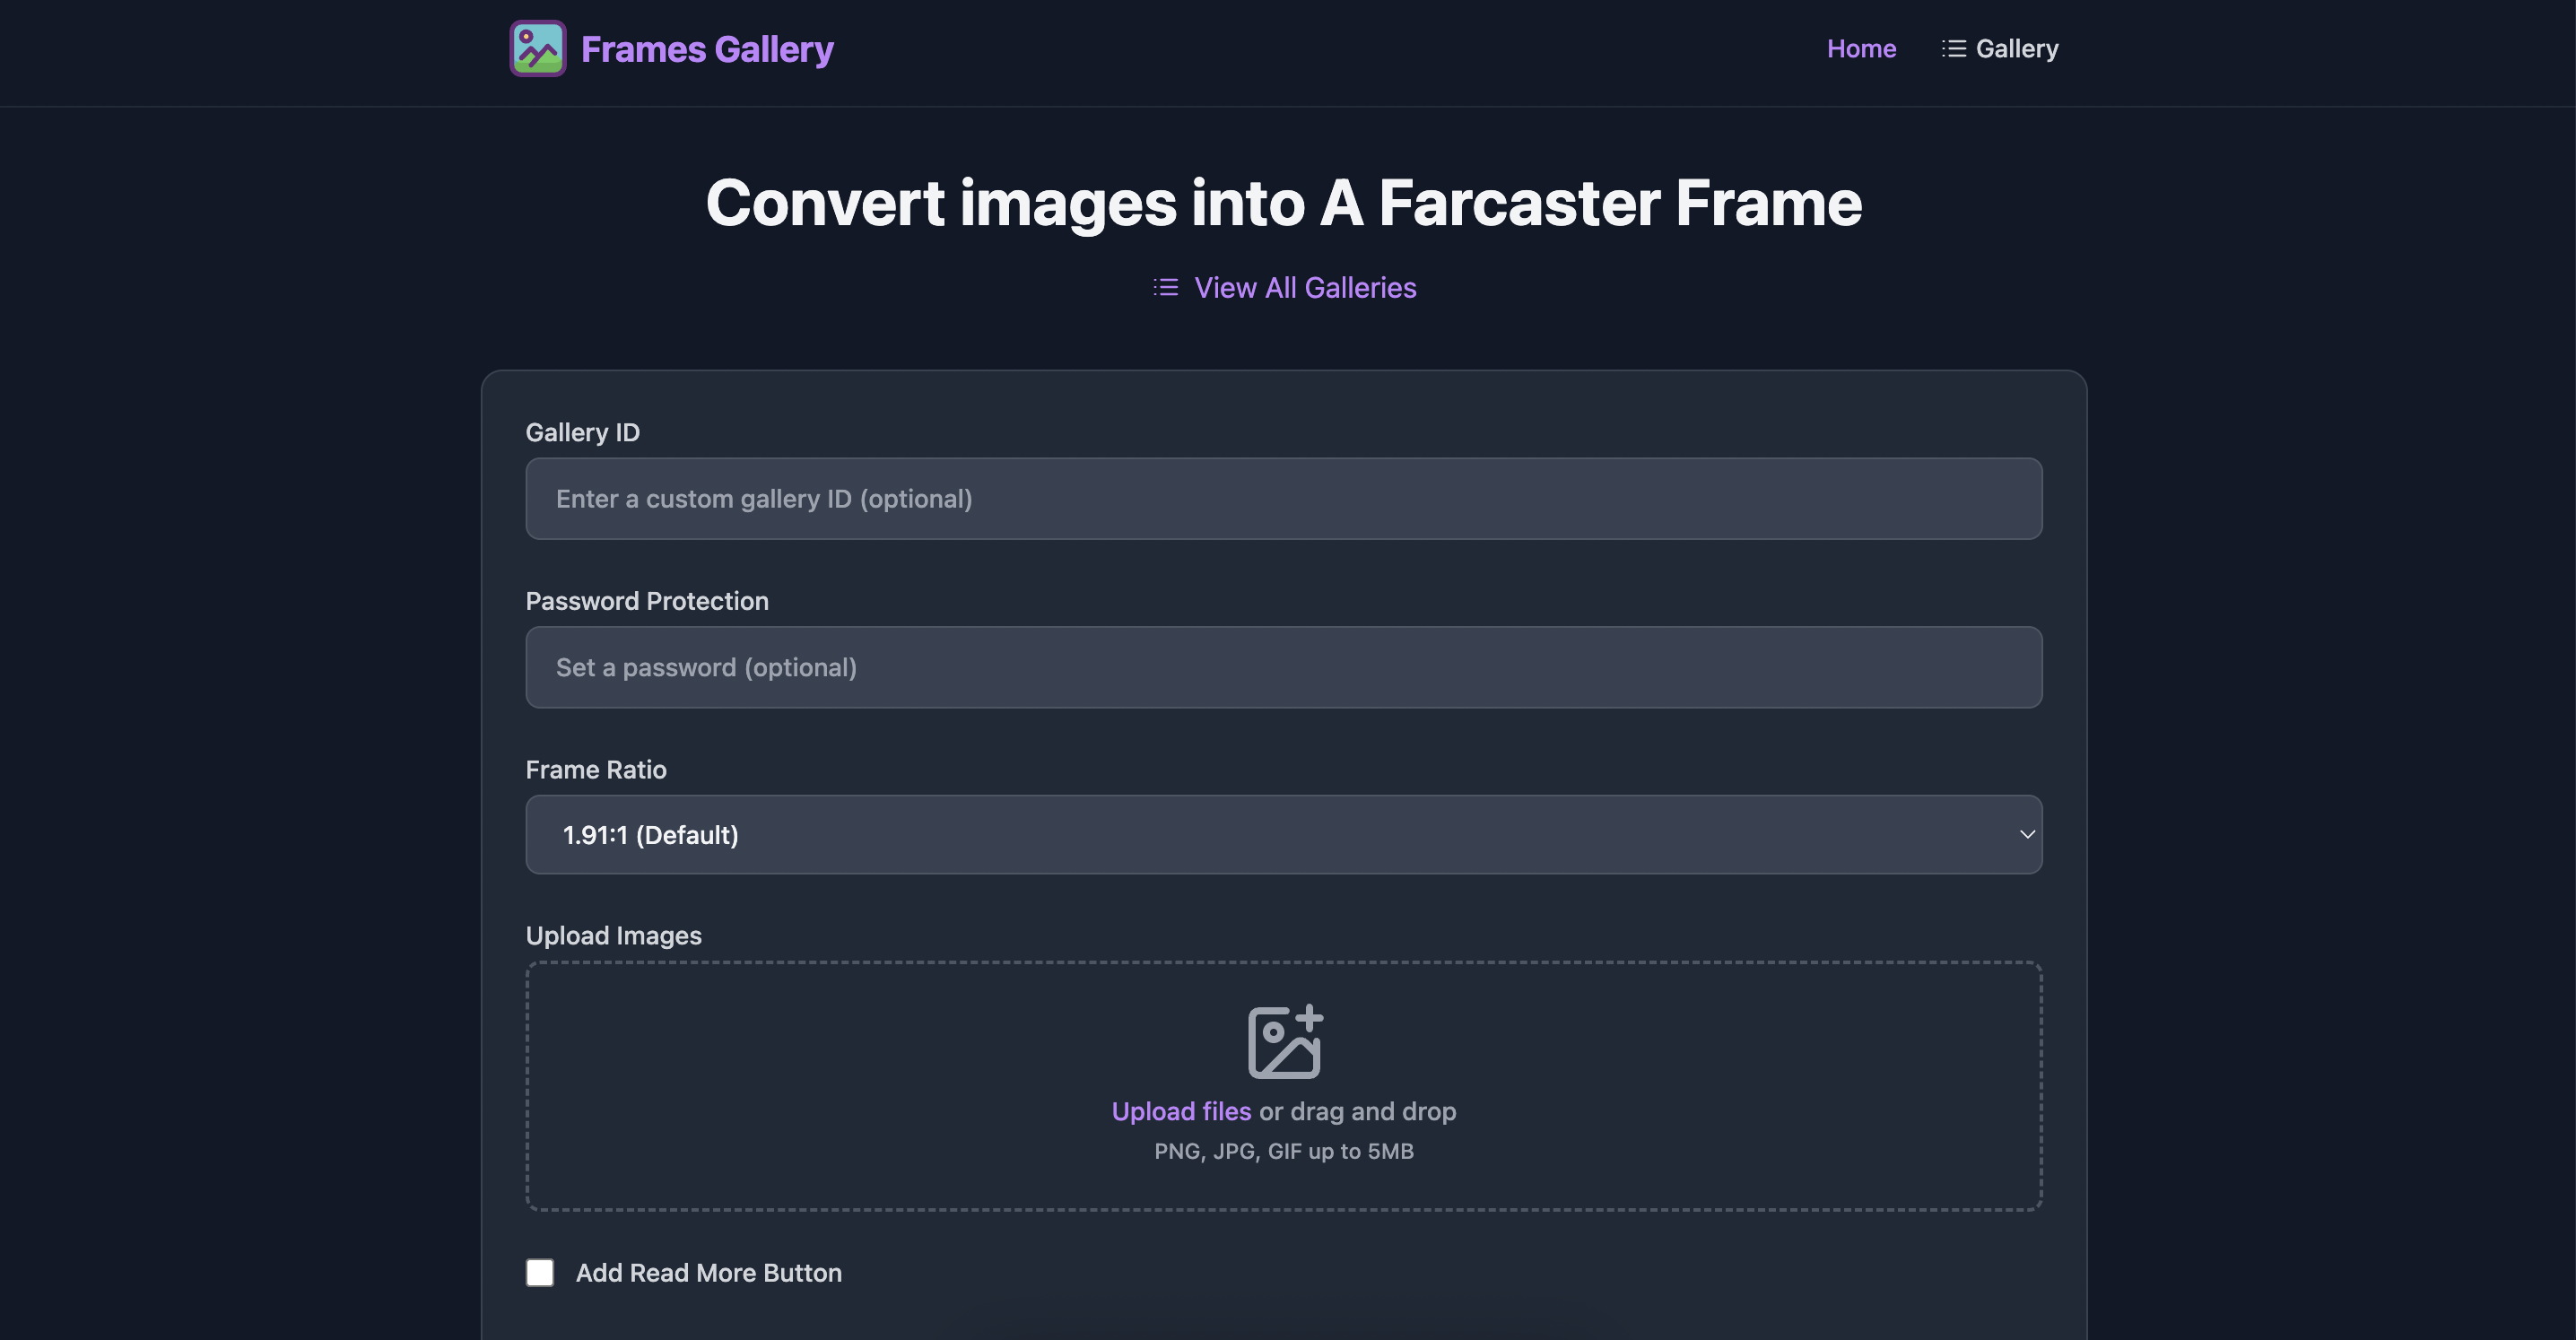Click the 'Gallery ID' field label
The width and height of the screenshot is (2576, 1340).
583,433
